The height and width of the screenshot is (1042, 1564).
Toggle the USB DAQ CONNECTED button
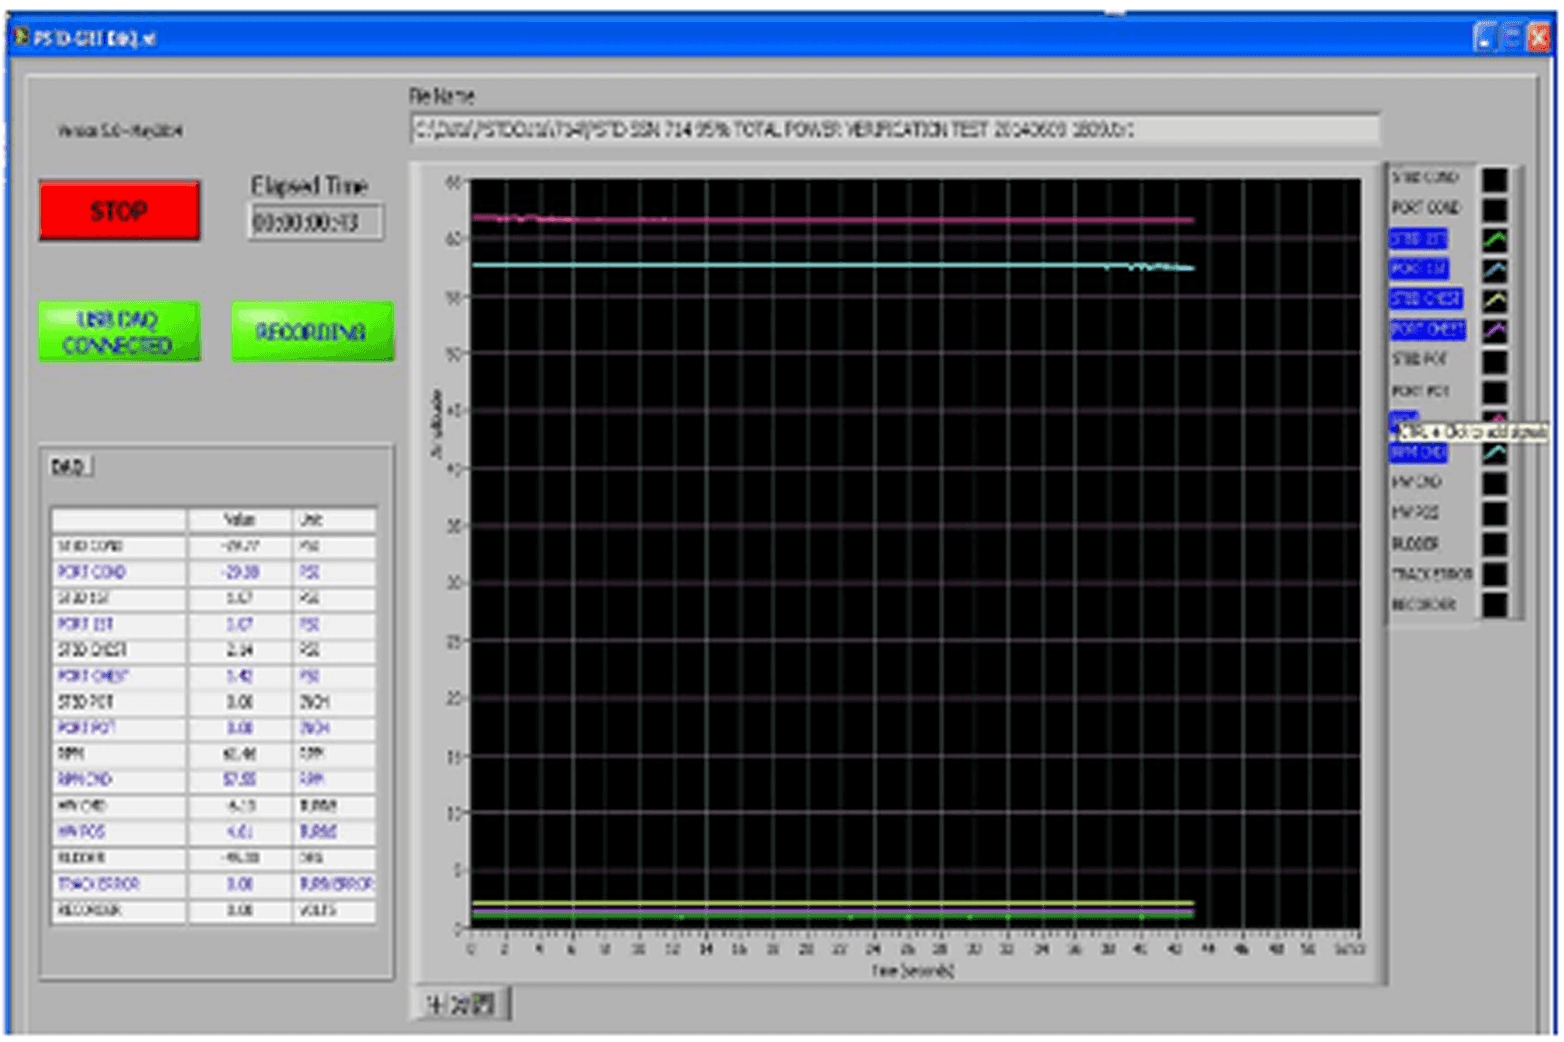click(x=119, y=332)
